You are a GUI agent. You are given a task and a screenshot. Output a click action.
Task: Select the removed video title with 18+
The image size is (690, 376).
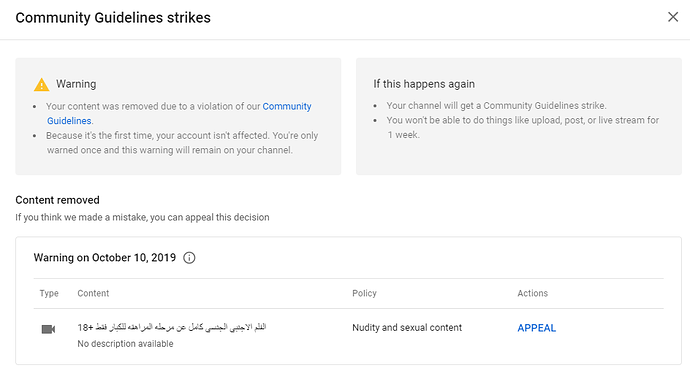172,327
